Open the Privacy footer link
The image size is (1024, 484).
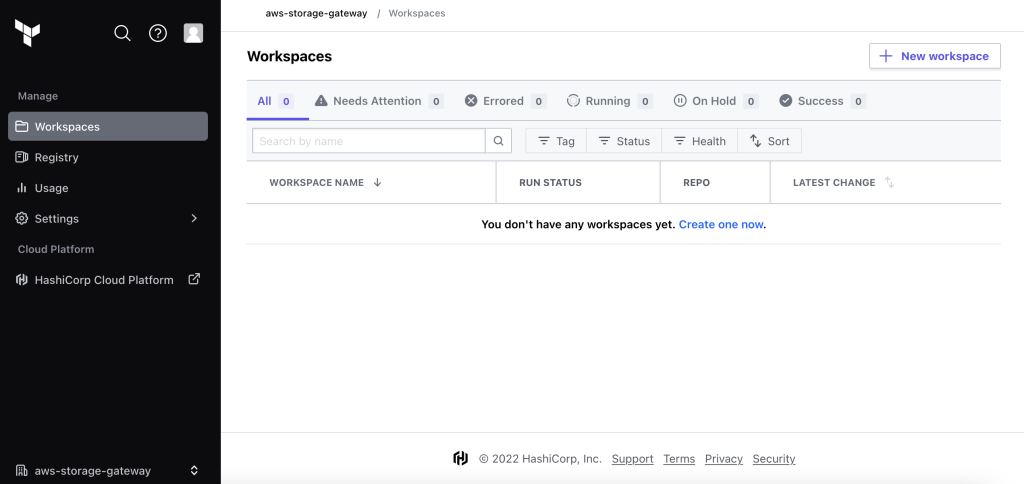[724, 459]
